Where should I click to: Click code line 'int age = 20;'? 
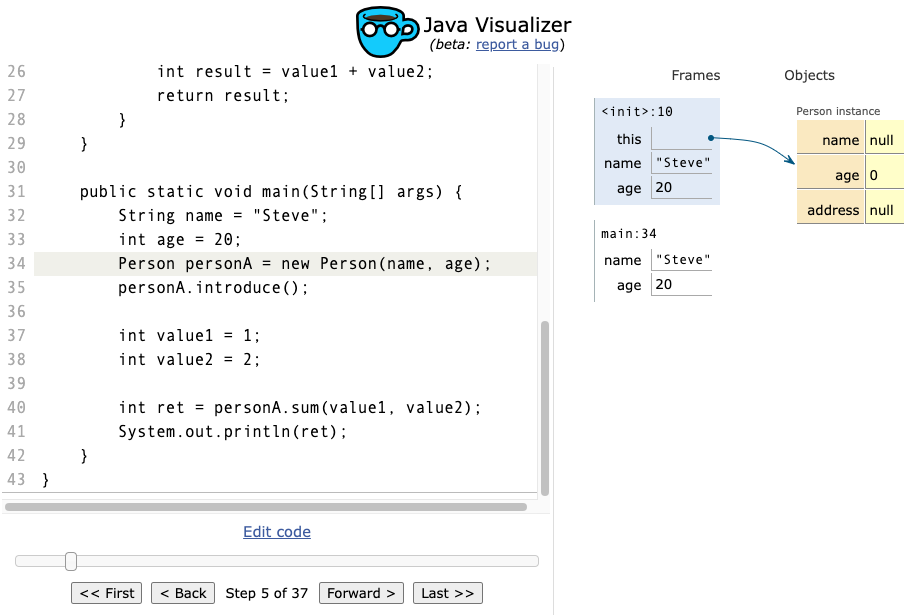[x=179, y=240]
